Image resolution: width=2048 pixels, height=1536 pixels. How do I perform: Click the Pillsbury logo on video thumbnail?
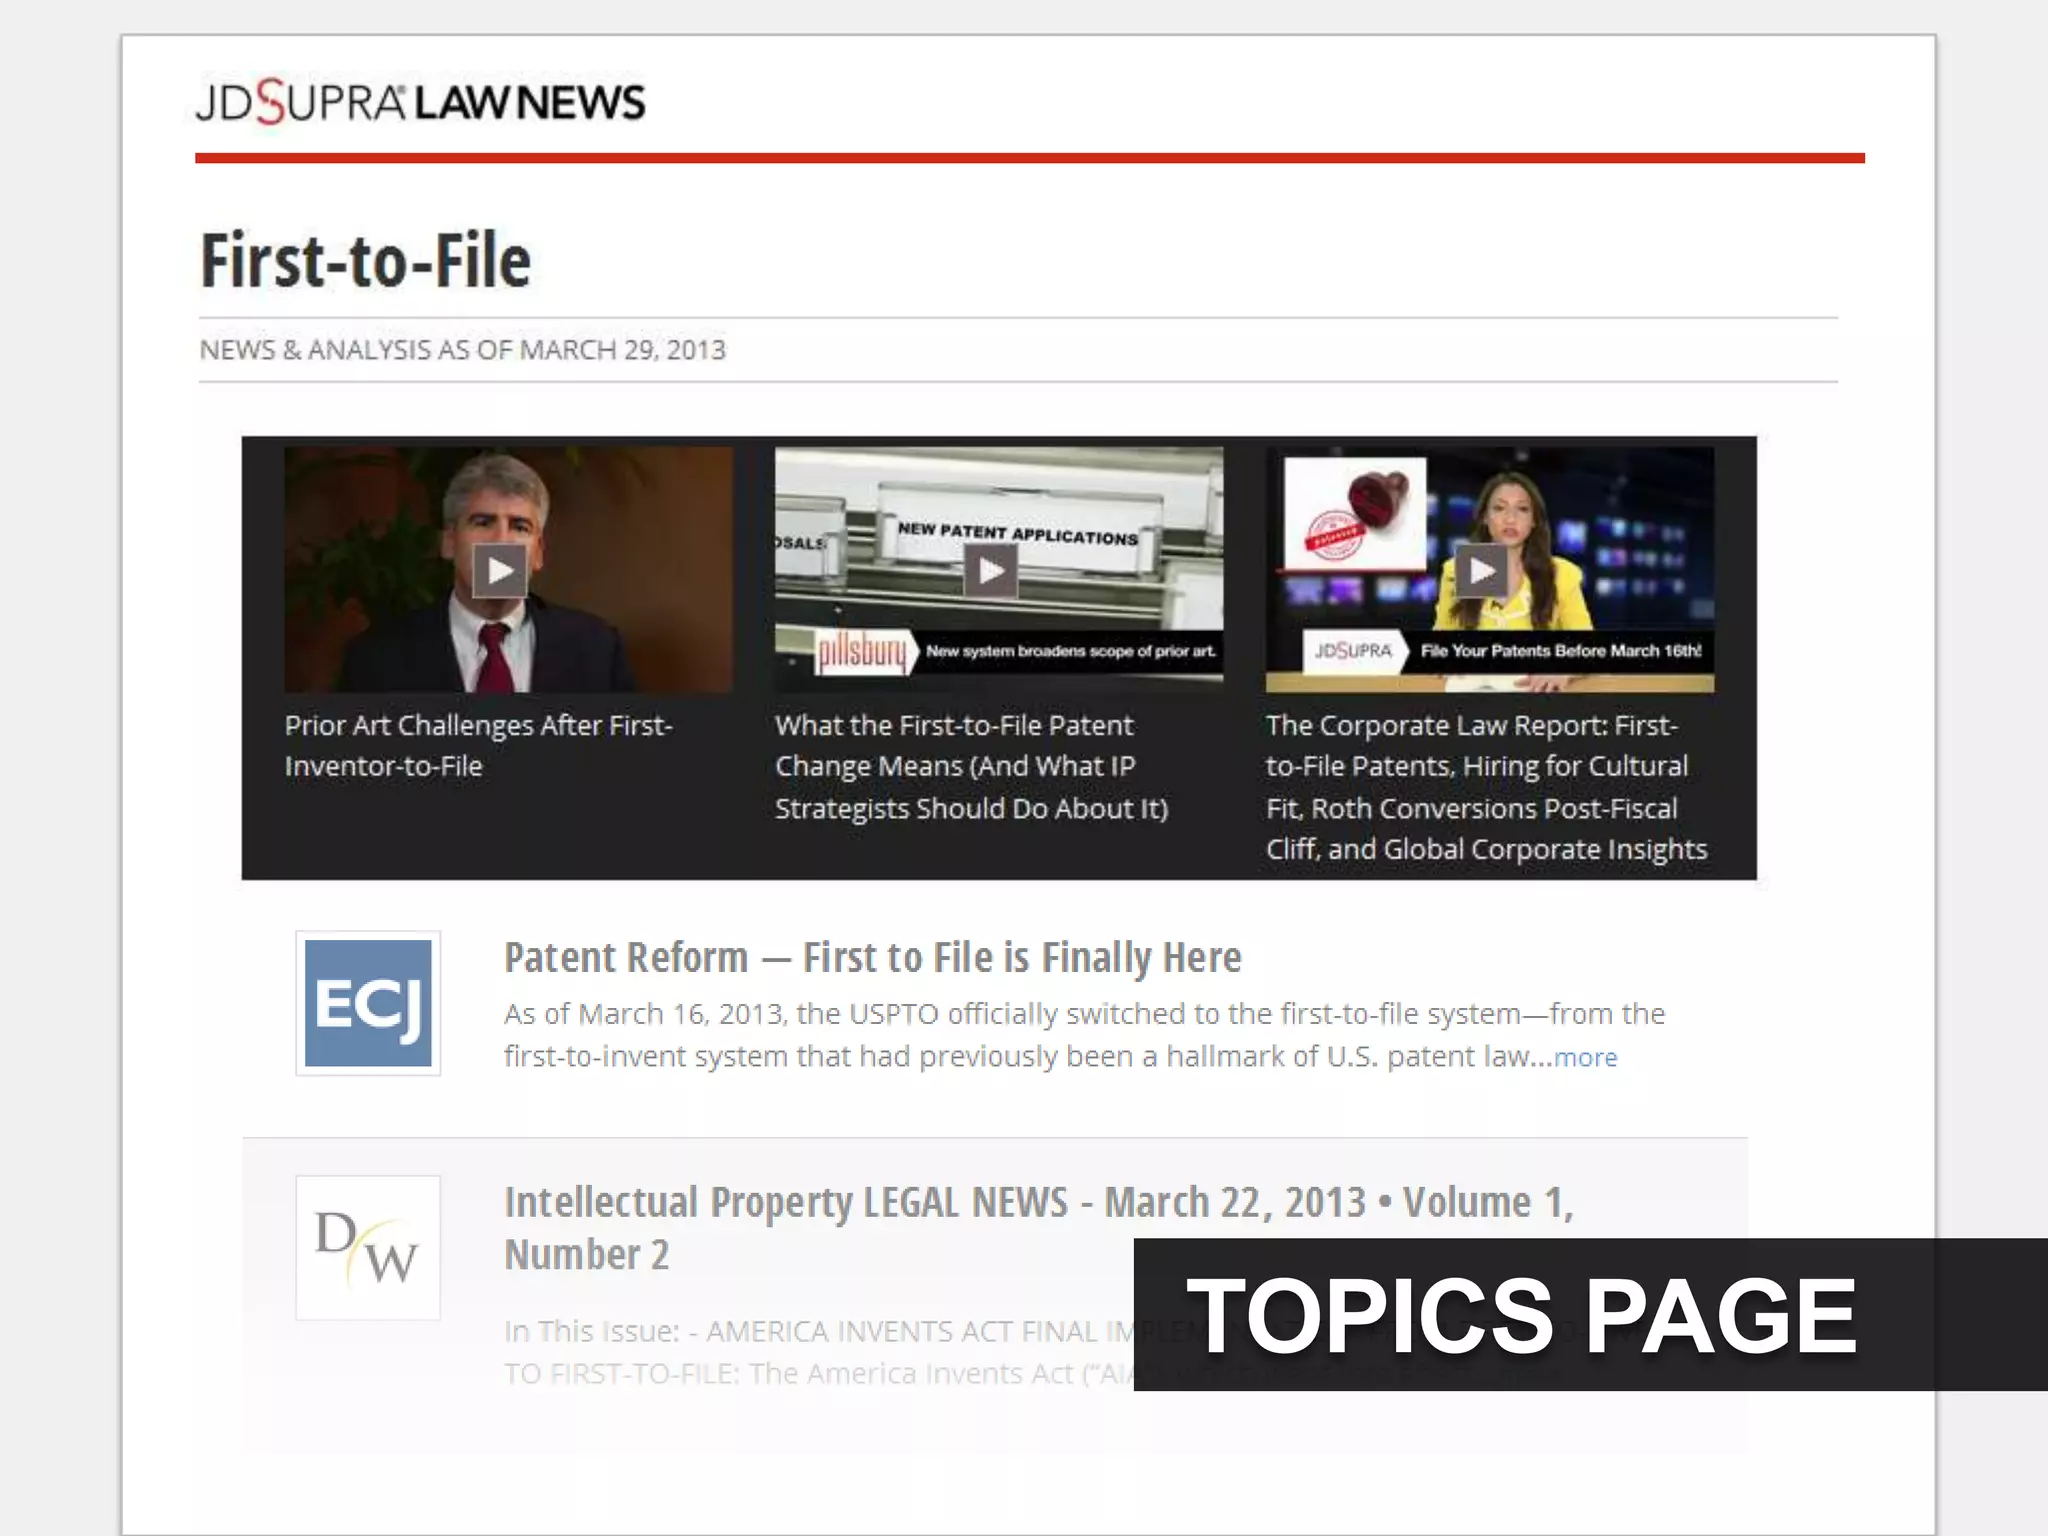pyautogui.click(x=861, y=652)
